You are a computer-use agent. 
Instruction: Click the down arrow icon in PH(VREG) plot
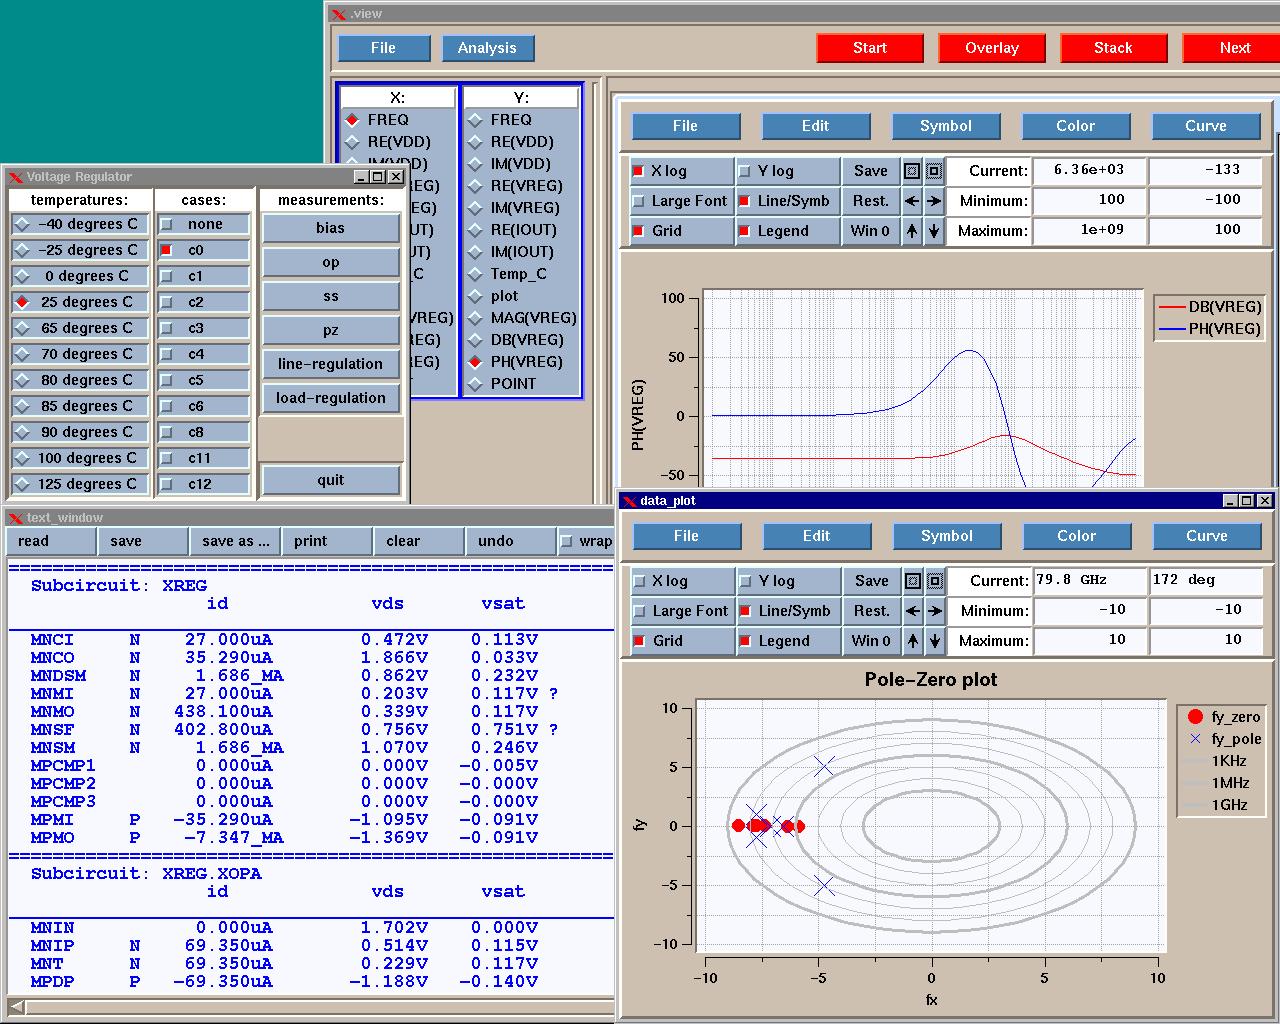933,231
